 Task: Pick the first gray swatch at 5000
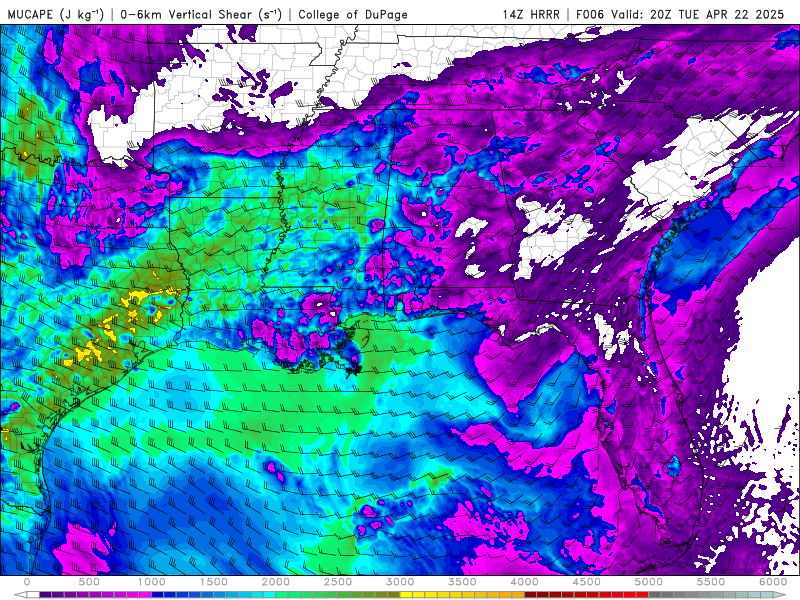[655, 594]
